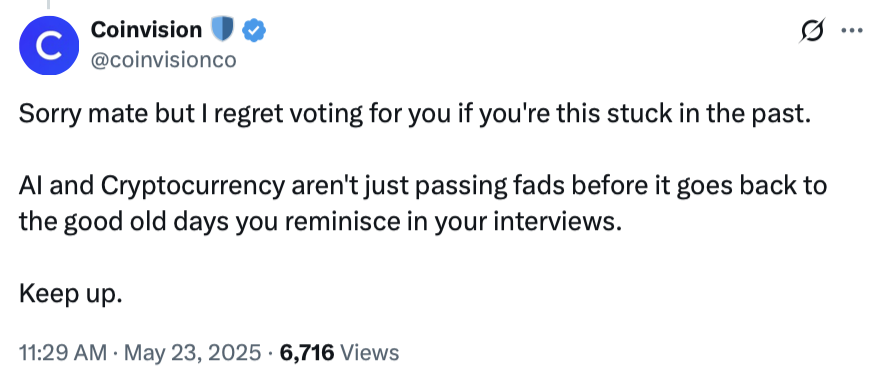Click the 6,716 view count number
888x389 pixels.
pyautogui.click(x=306, y=353)
